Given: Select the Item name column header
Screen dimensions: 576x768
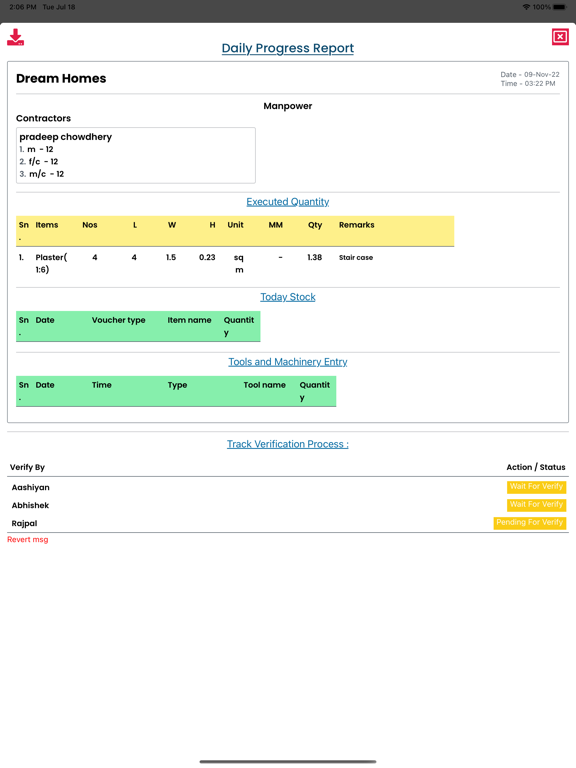Looking at the screenshot, I should pos(190,320).
